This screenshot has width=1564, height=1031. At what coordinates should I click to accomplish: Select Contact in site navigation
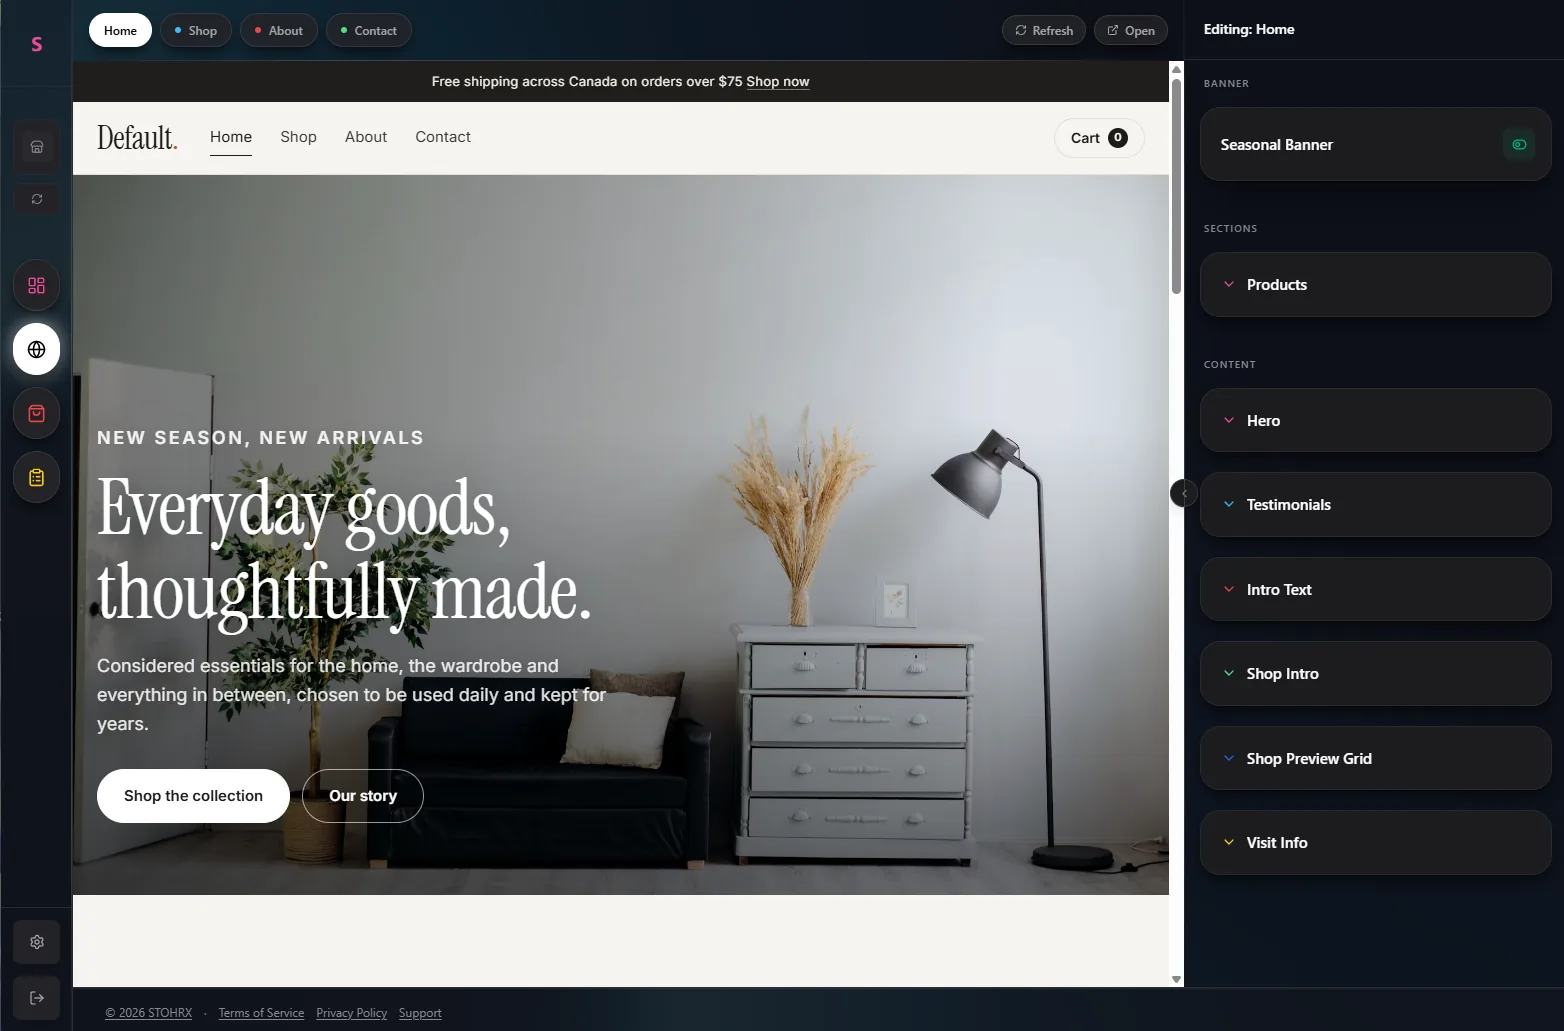point(443,137)
